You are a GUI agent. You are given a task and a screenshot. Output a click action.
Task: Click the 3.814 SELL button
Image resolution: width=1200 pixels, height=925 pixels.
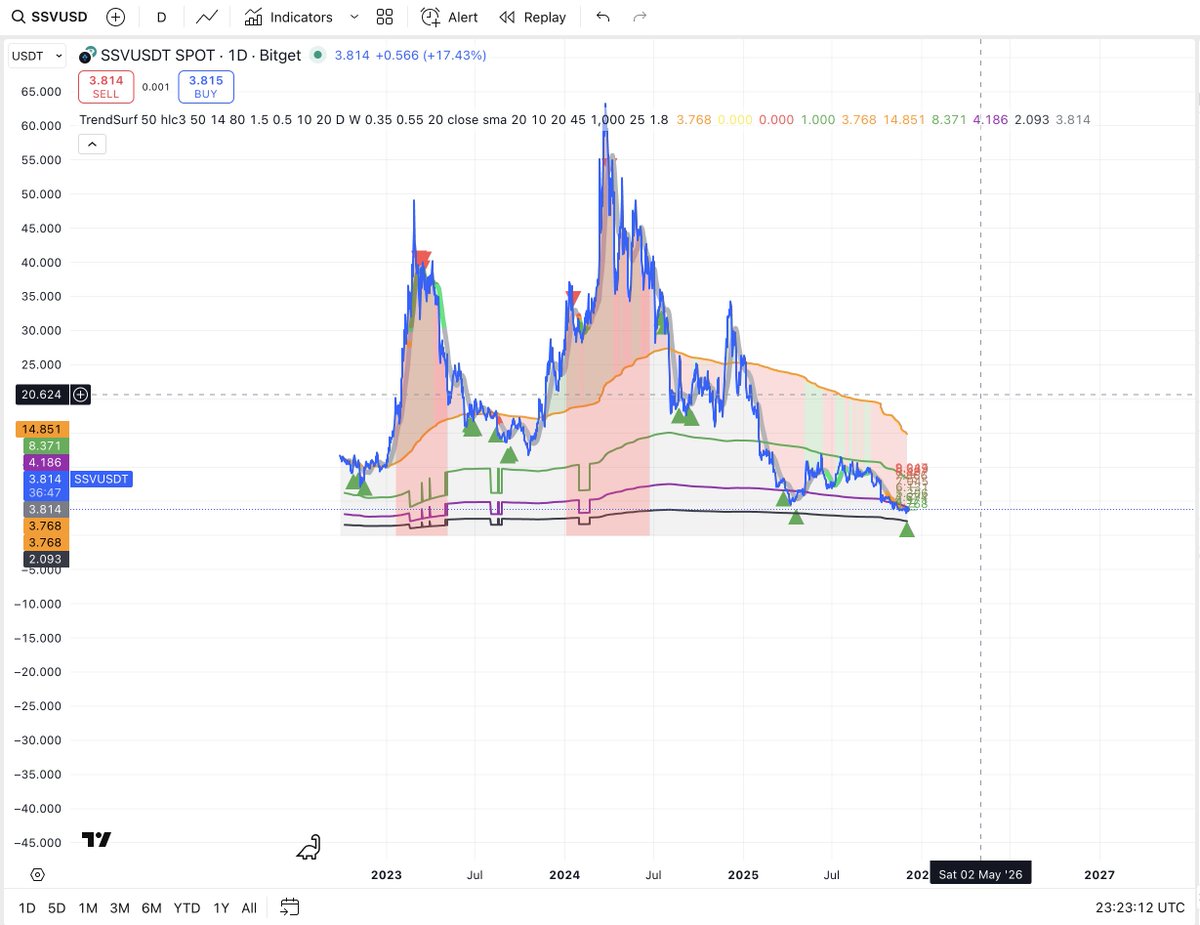[106, 87]
